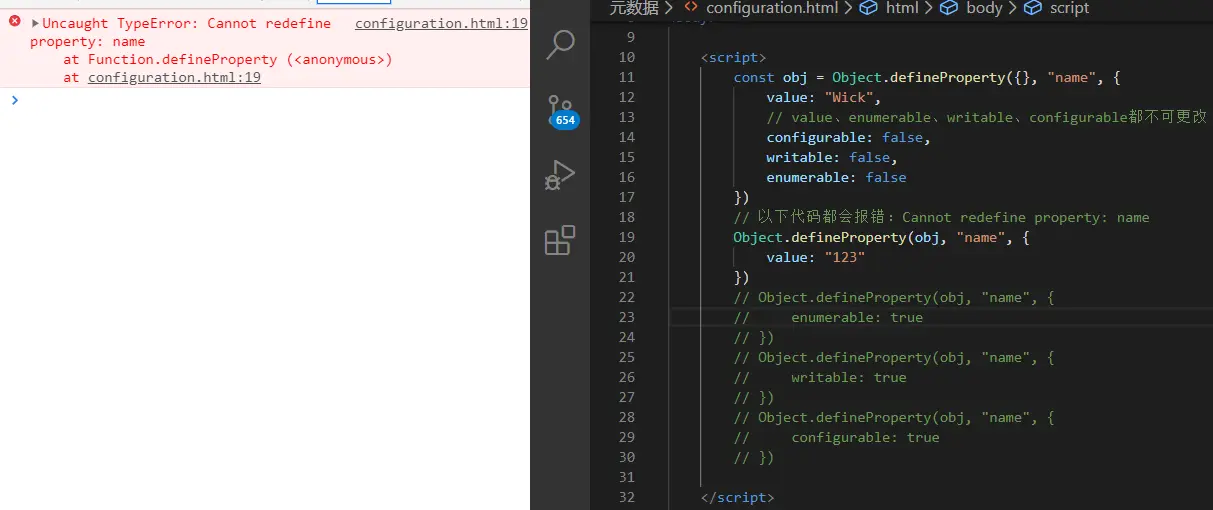
Task: Click Object.defineProperty call on line 19
Action: tap(882, 237)
